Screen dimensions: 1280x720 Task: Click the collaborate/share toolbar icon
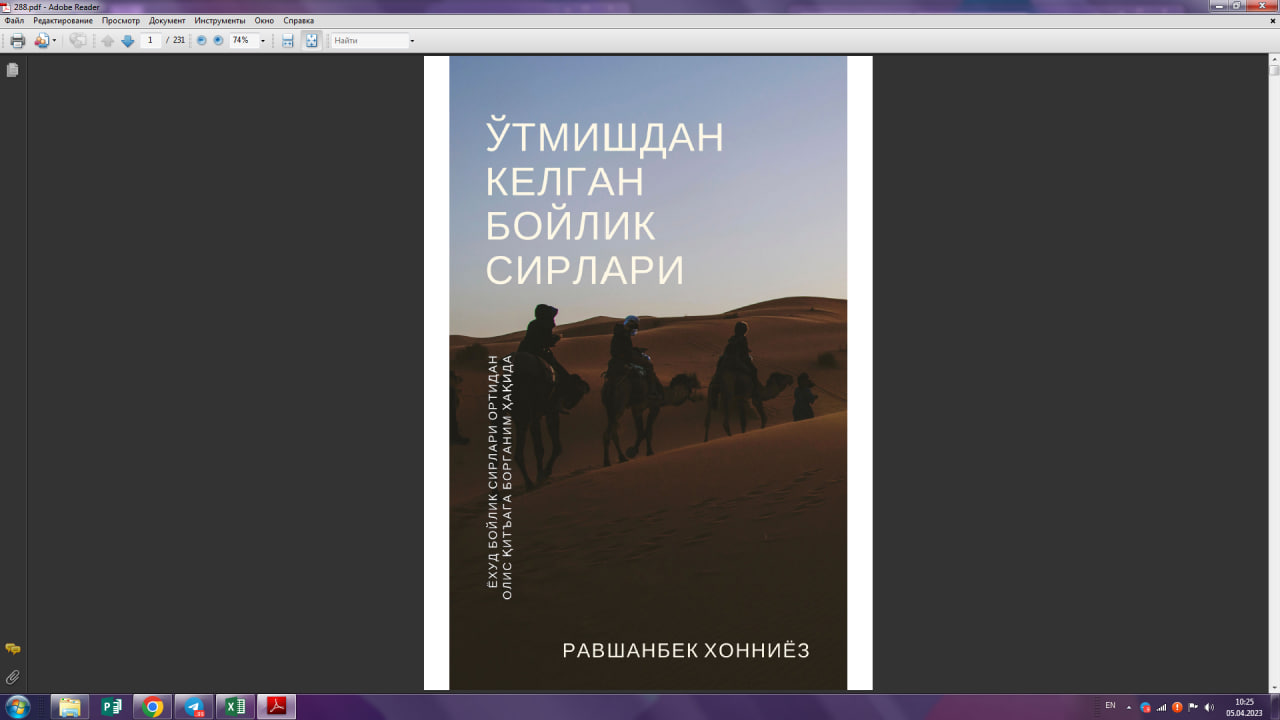(x=42, y=41)
